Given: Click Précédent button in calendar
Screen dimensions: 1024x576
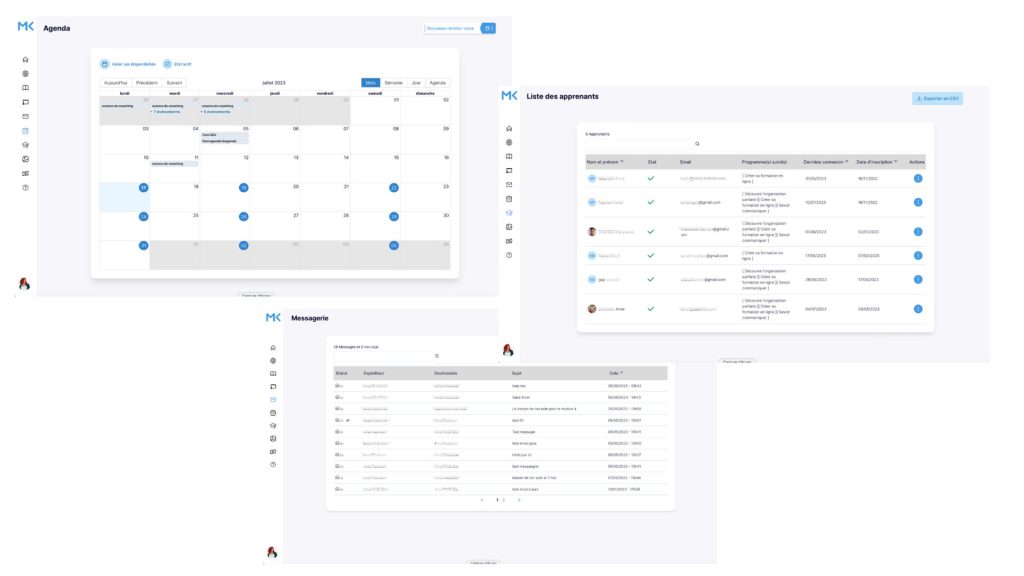Looking at the screenshot, I should click(147, 83).
